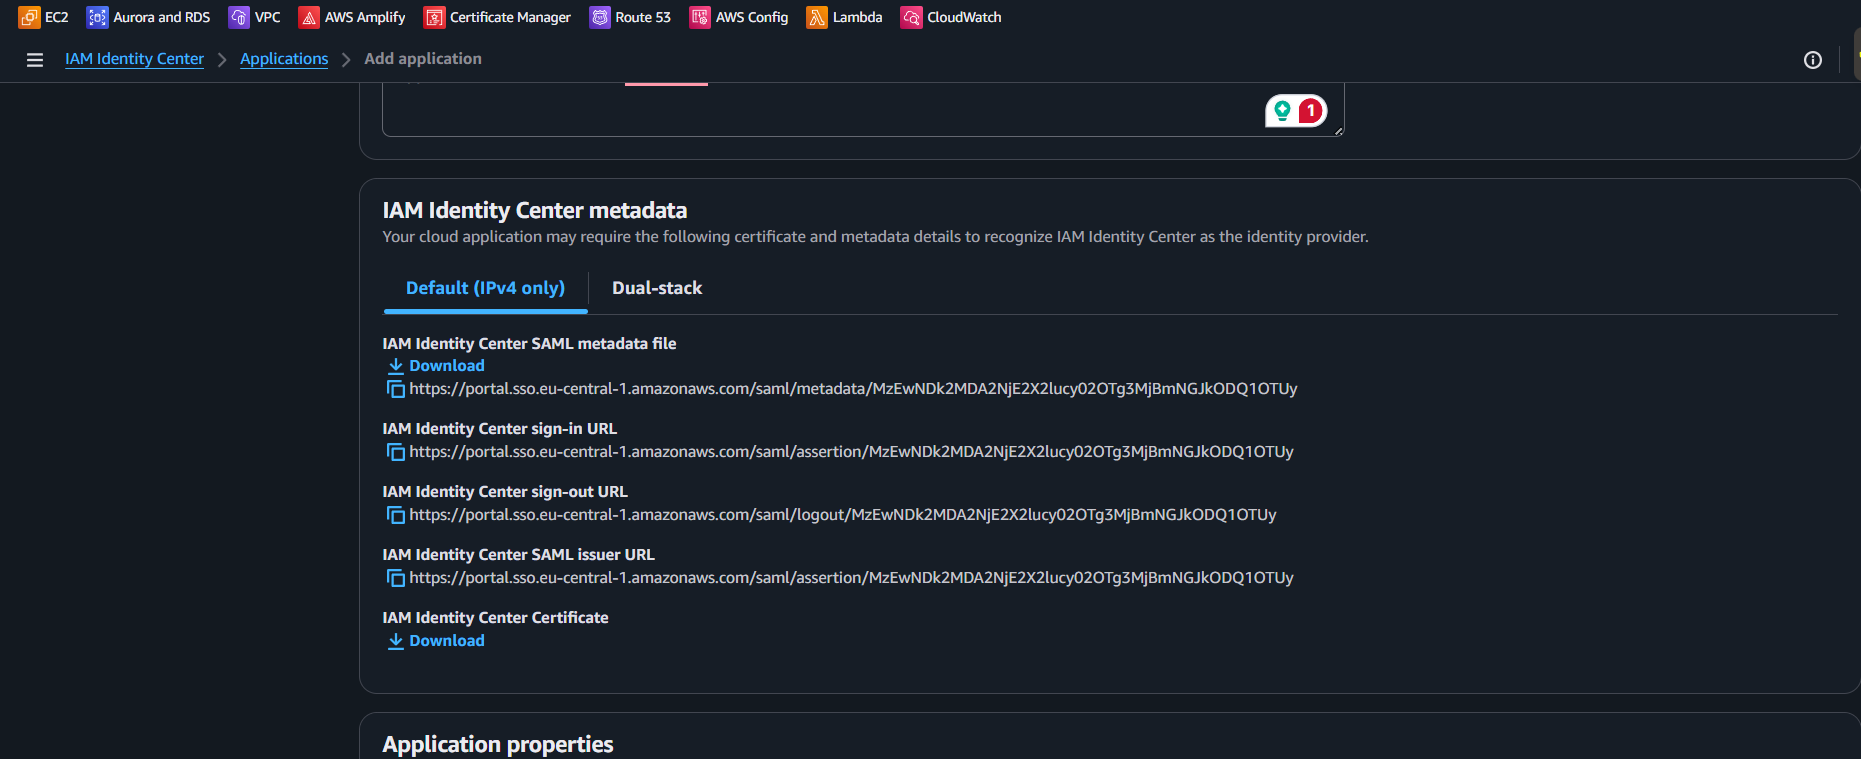Screen dimensions: 1861x759
Task: Copy the SAML metadata file URL
Action: click(x=396, y=389)
